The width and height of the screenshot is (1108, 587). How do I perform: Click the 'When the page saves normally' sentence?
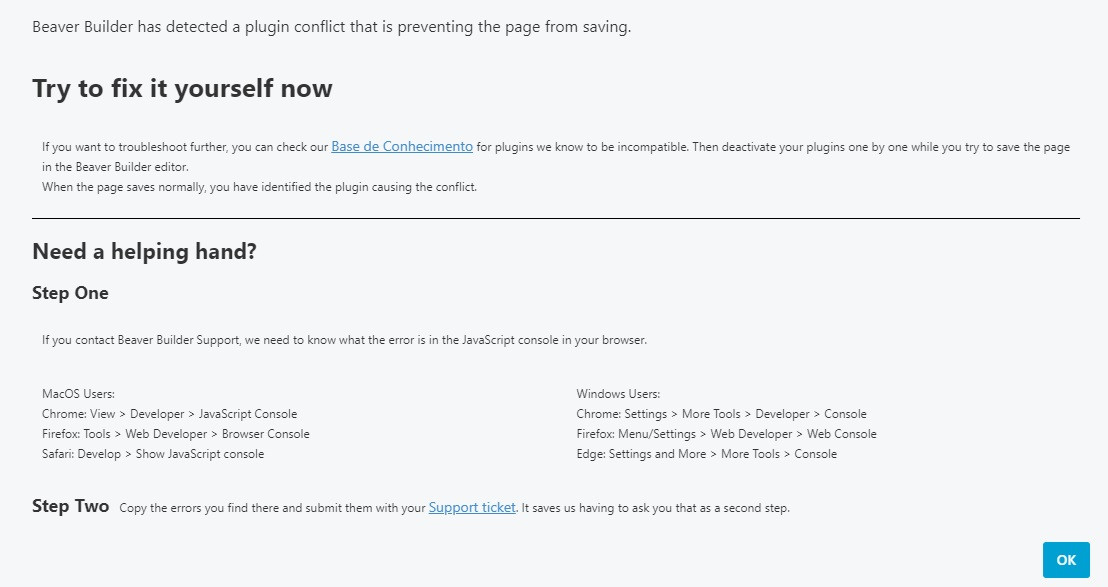coord(259,186)
